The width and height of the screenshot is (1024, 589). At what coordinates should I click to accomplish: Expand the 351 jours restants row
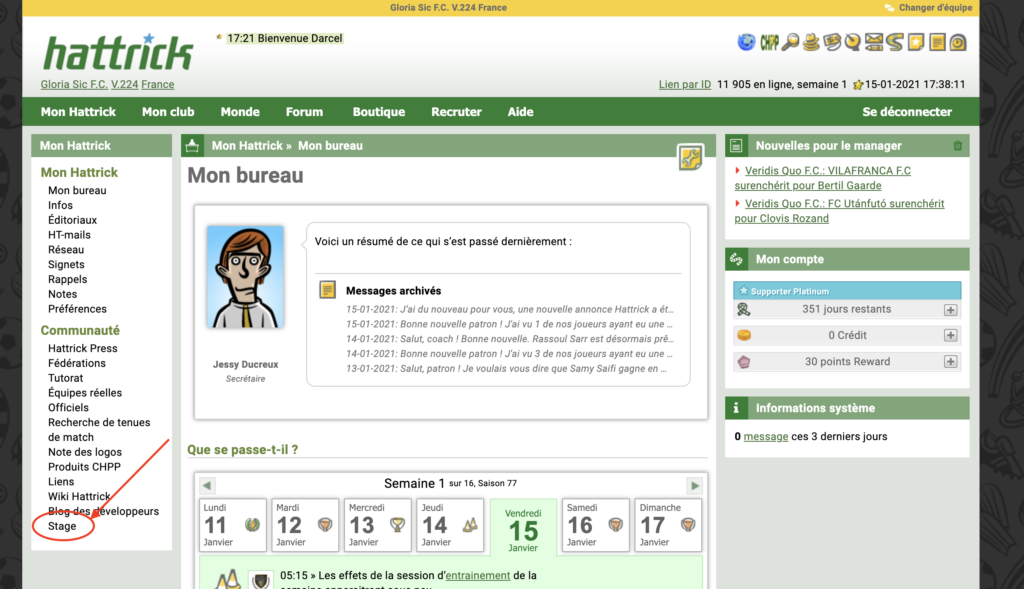click(x=950, y=310)
